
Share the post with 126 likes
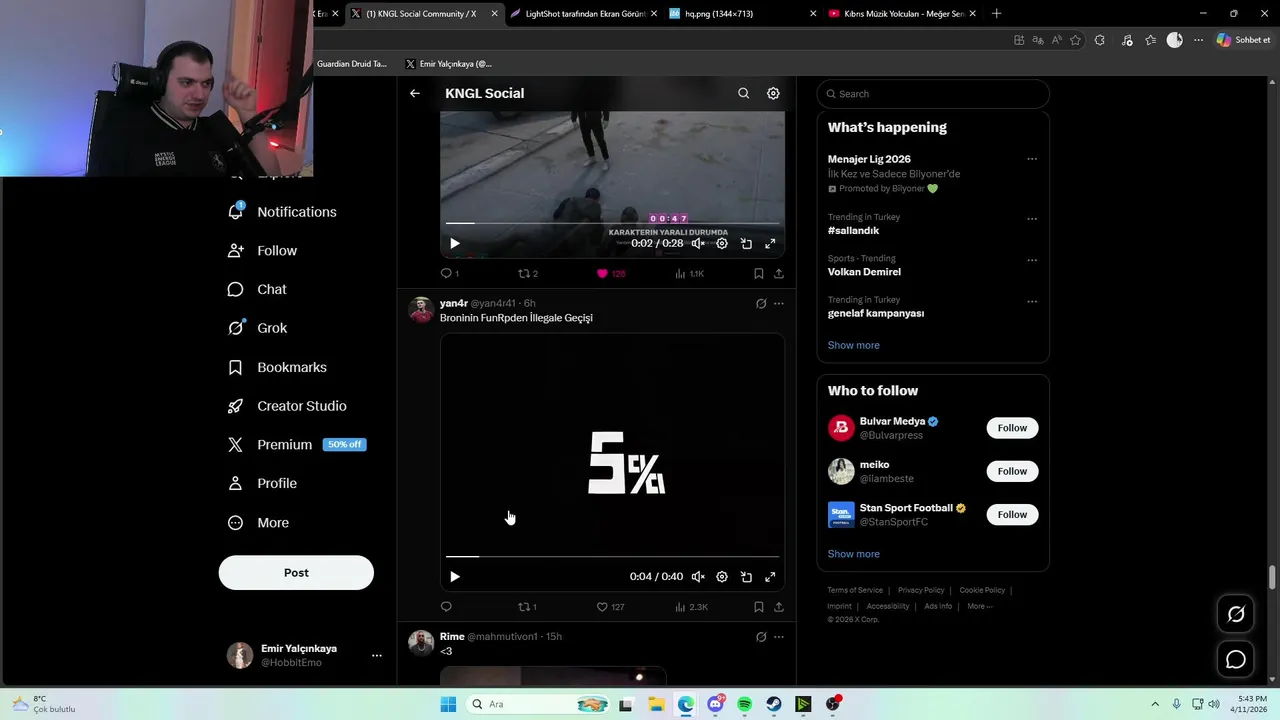point(779,273)
